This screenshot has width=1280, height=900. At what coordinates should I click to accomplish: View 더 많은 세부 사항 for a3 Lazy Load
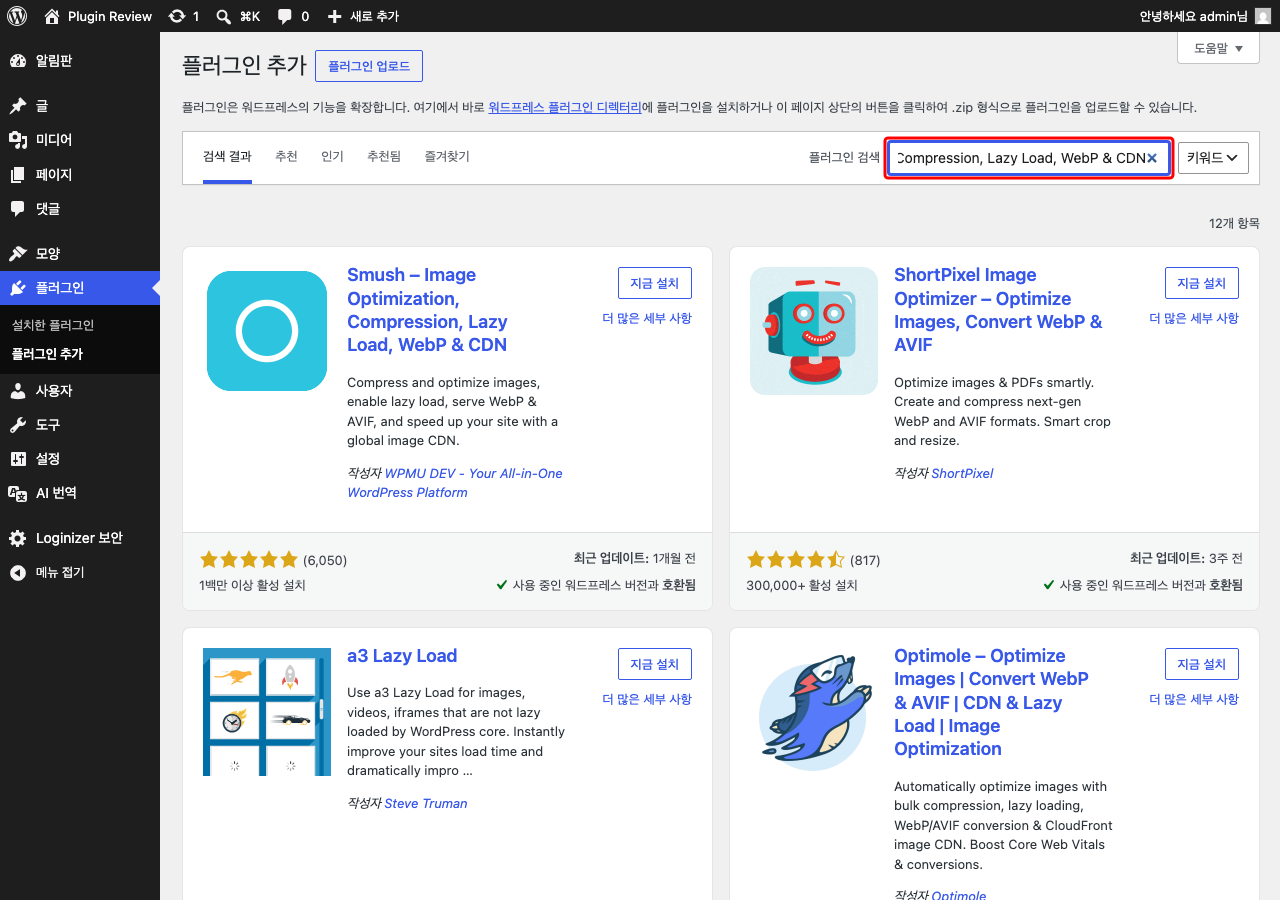647,700
